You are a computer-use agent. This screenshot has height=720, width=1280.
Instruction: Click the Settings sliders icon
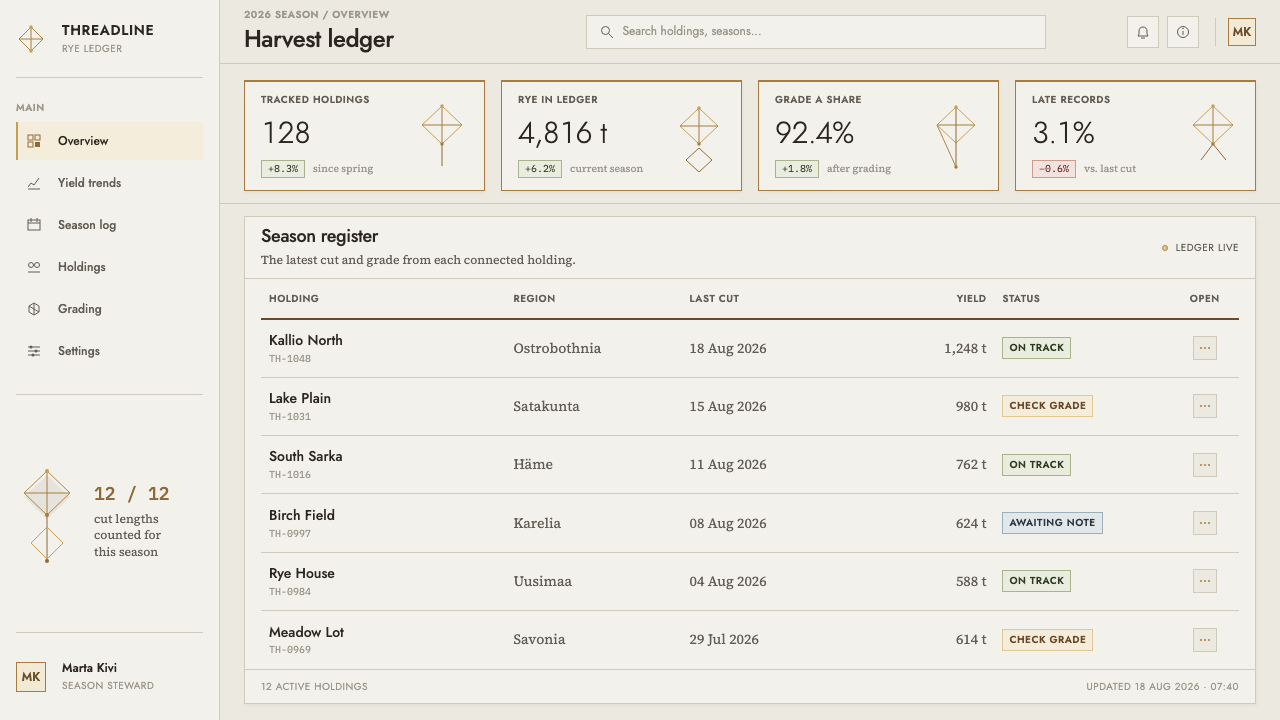[34, 351]
